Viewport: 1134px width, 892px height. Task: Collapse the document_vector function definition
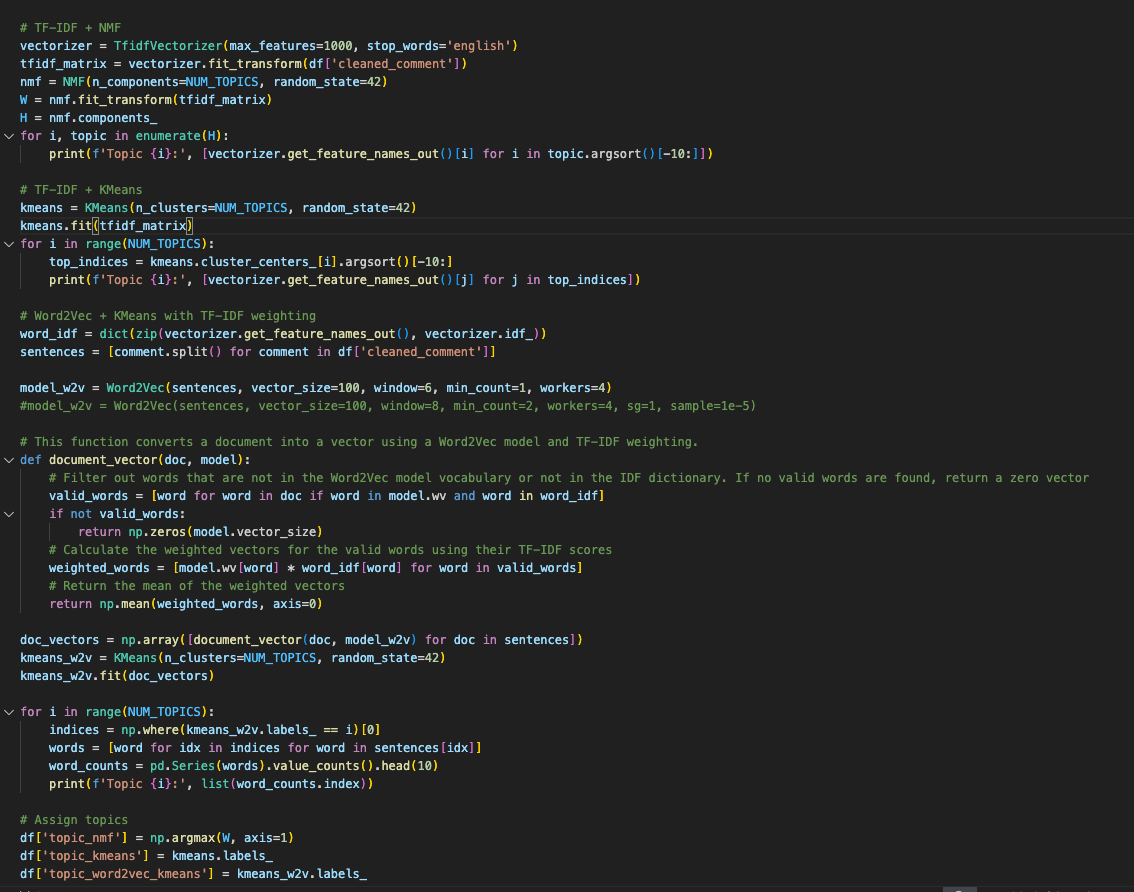(9, 460)
